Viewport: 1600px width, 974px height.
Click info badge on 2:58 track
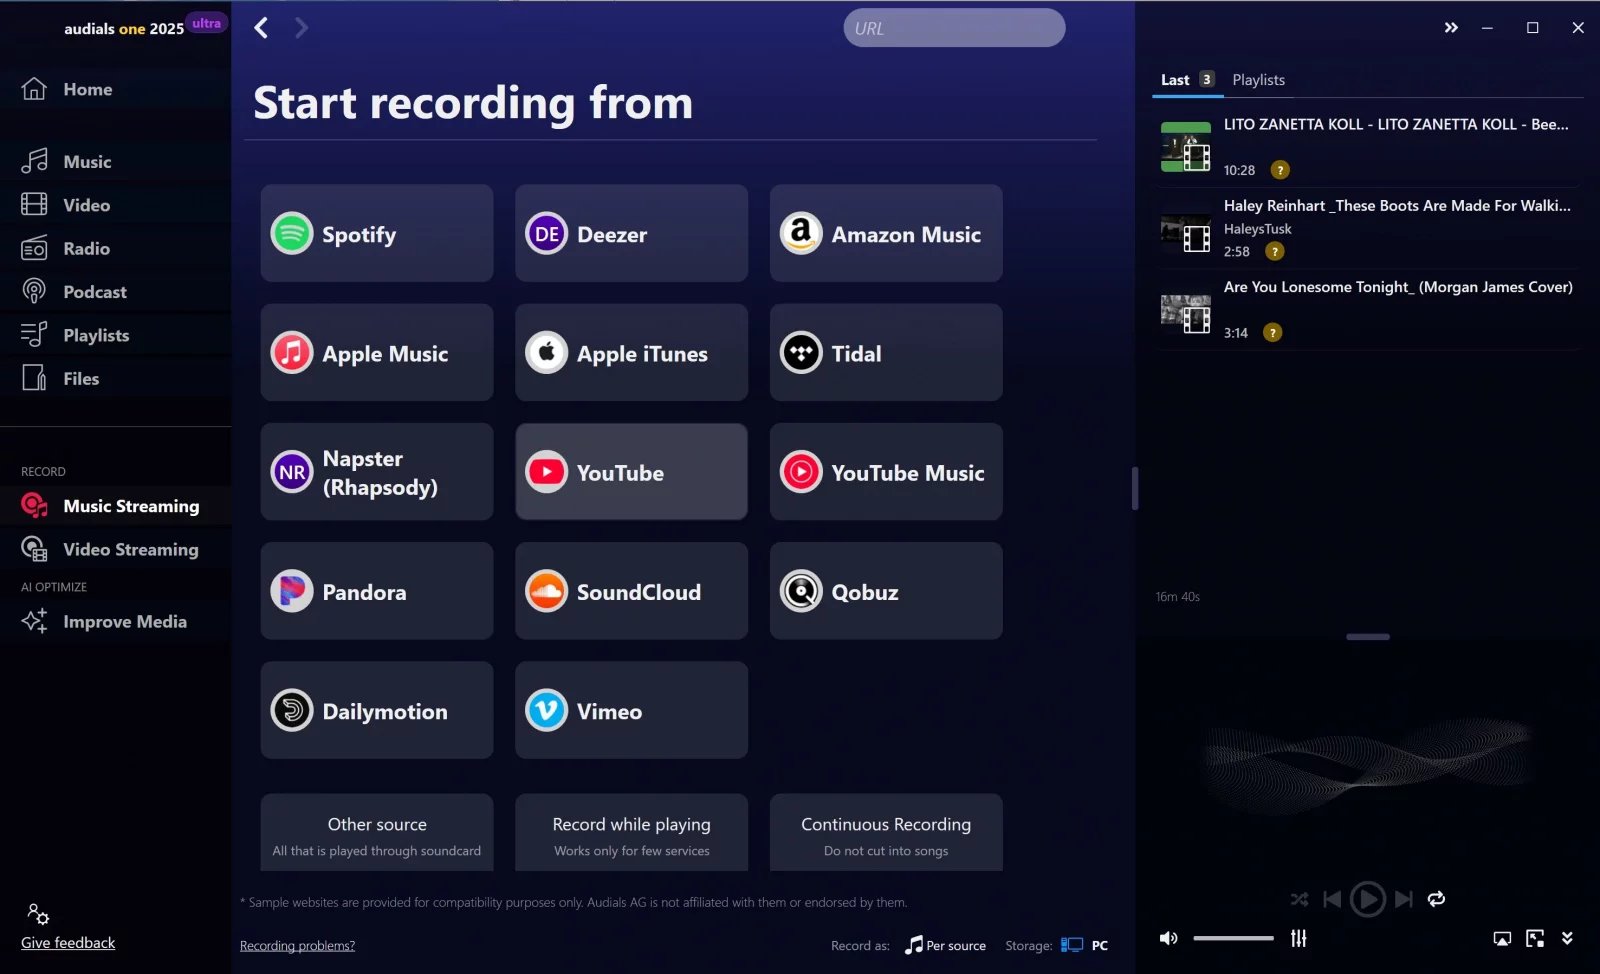tap(1275, 251)
